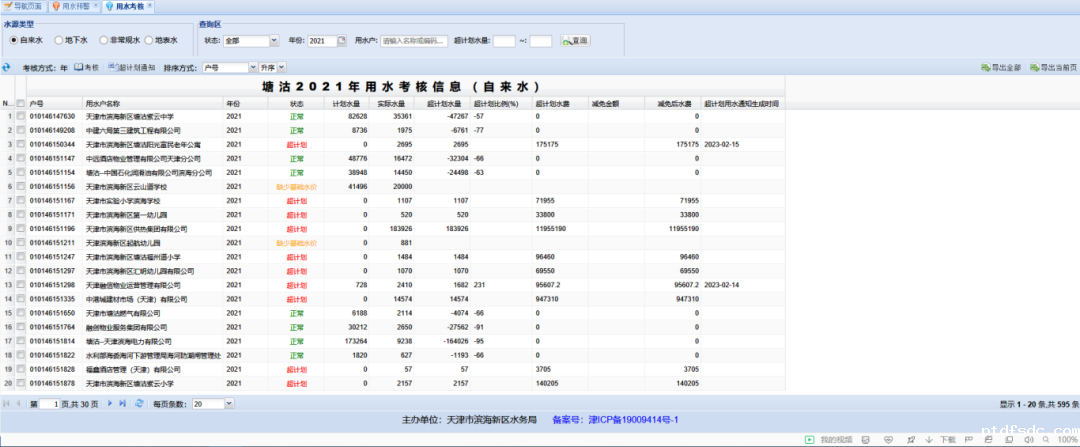Click the 年份 field showing 2021
Image resolution: width=1080 pixels, height=447 pixels.
tap(322, 41)
